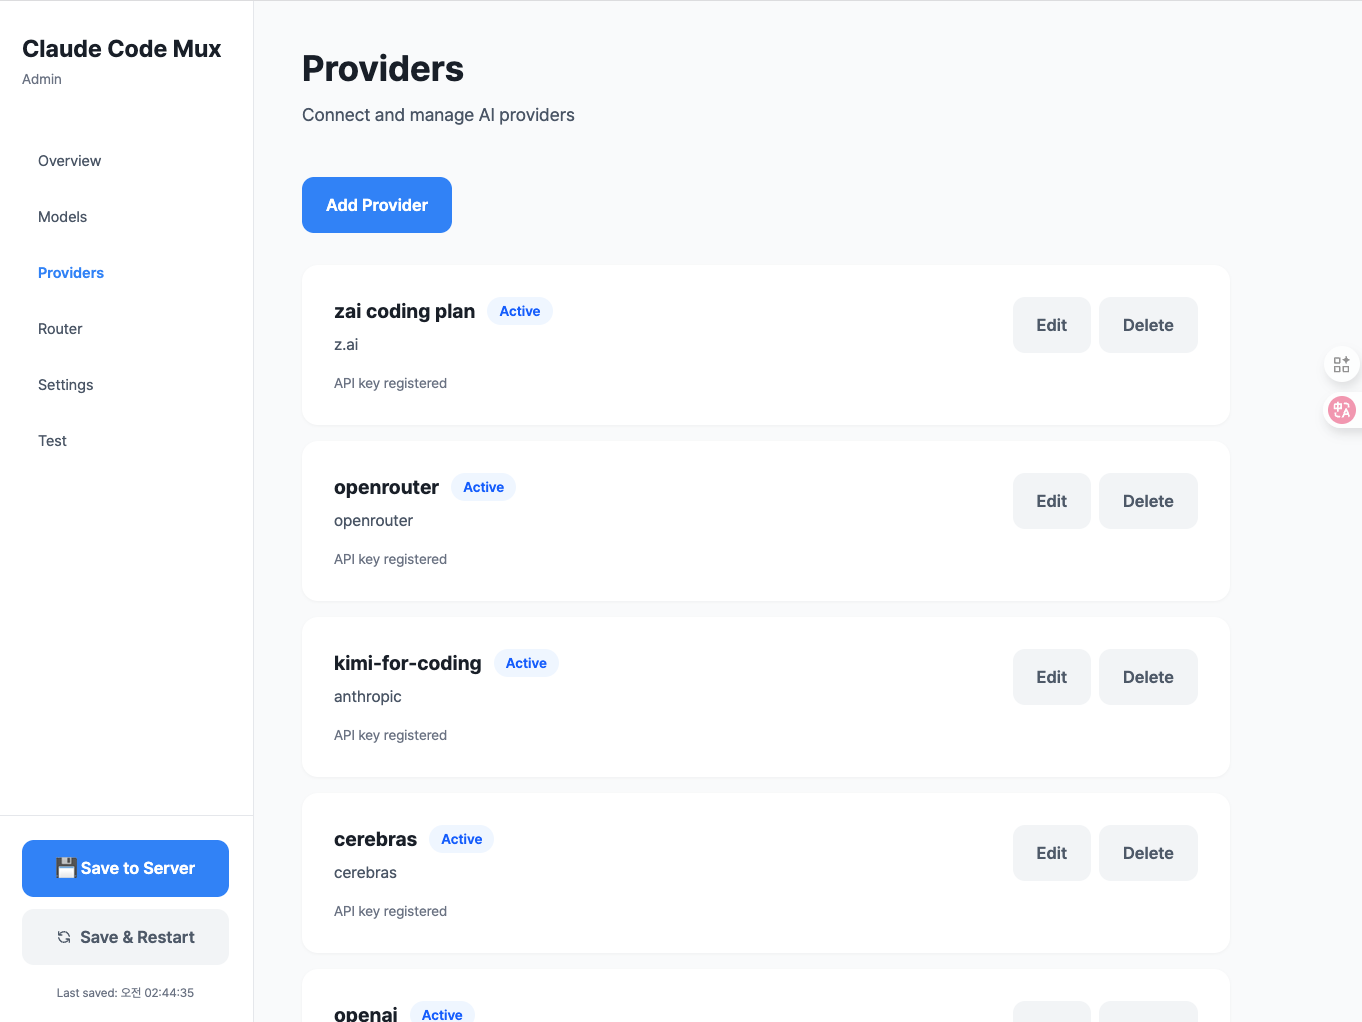
Task: Click the Active badge next to zai coding plan
Action: pyautogui.click(x=519, y=311)
